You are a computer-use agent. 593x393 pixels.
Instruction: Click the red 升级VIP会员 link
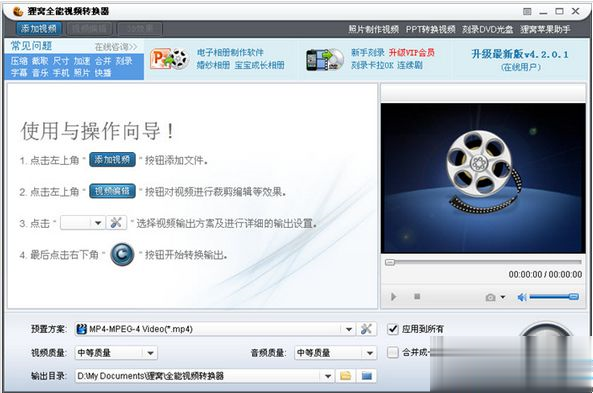[412, 53]
